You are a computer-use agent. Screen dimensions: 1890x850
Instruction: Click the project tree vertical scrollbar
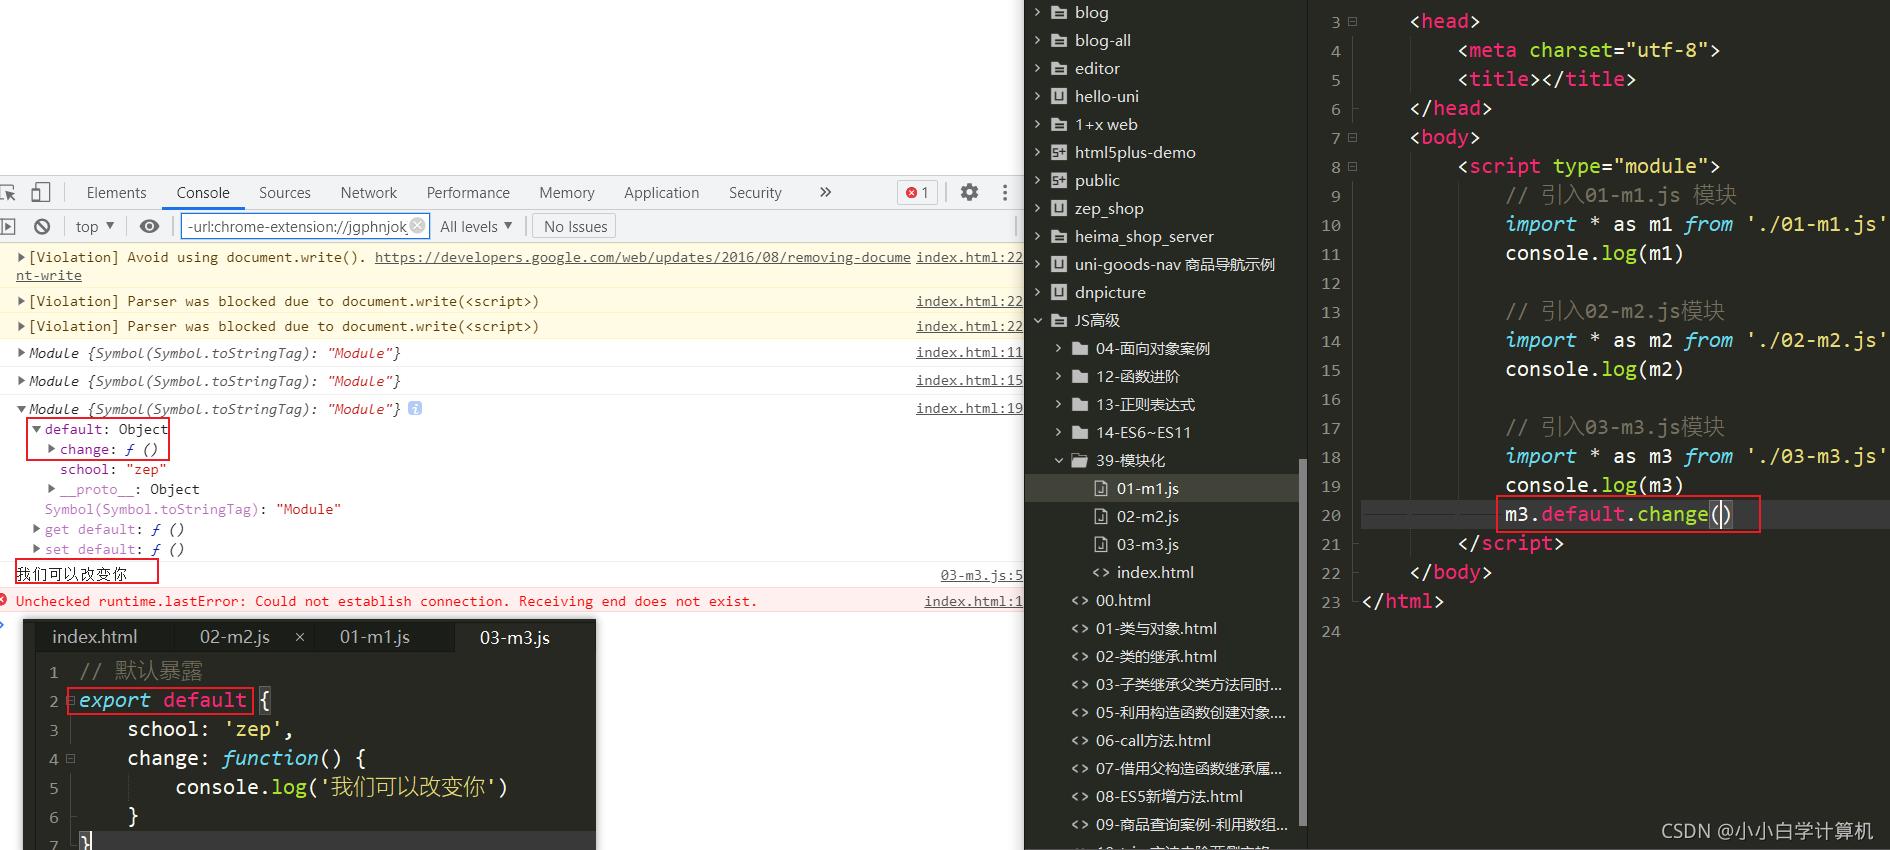(x=1302, y=640)
